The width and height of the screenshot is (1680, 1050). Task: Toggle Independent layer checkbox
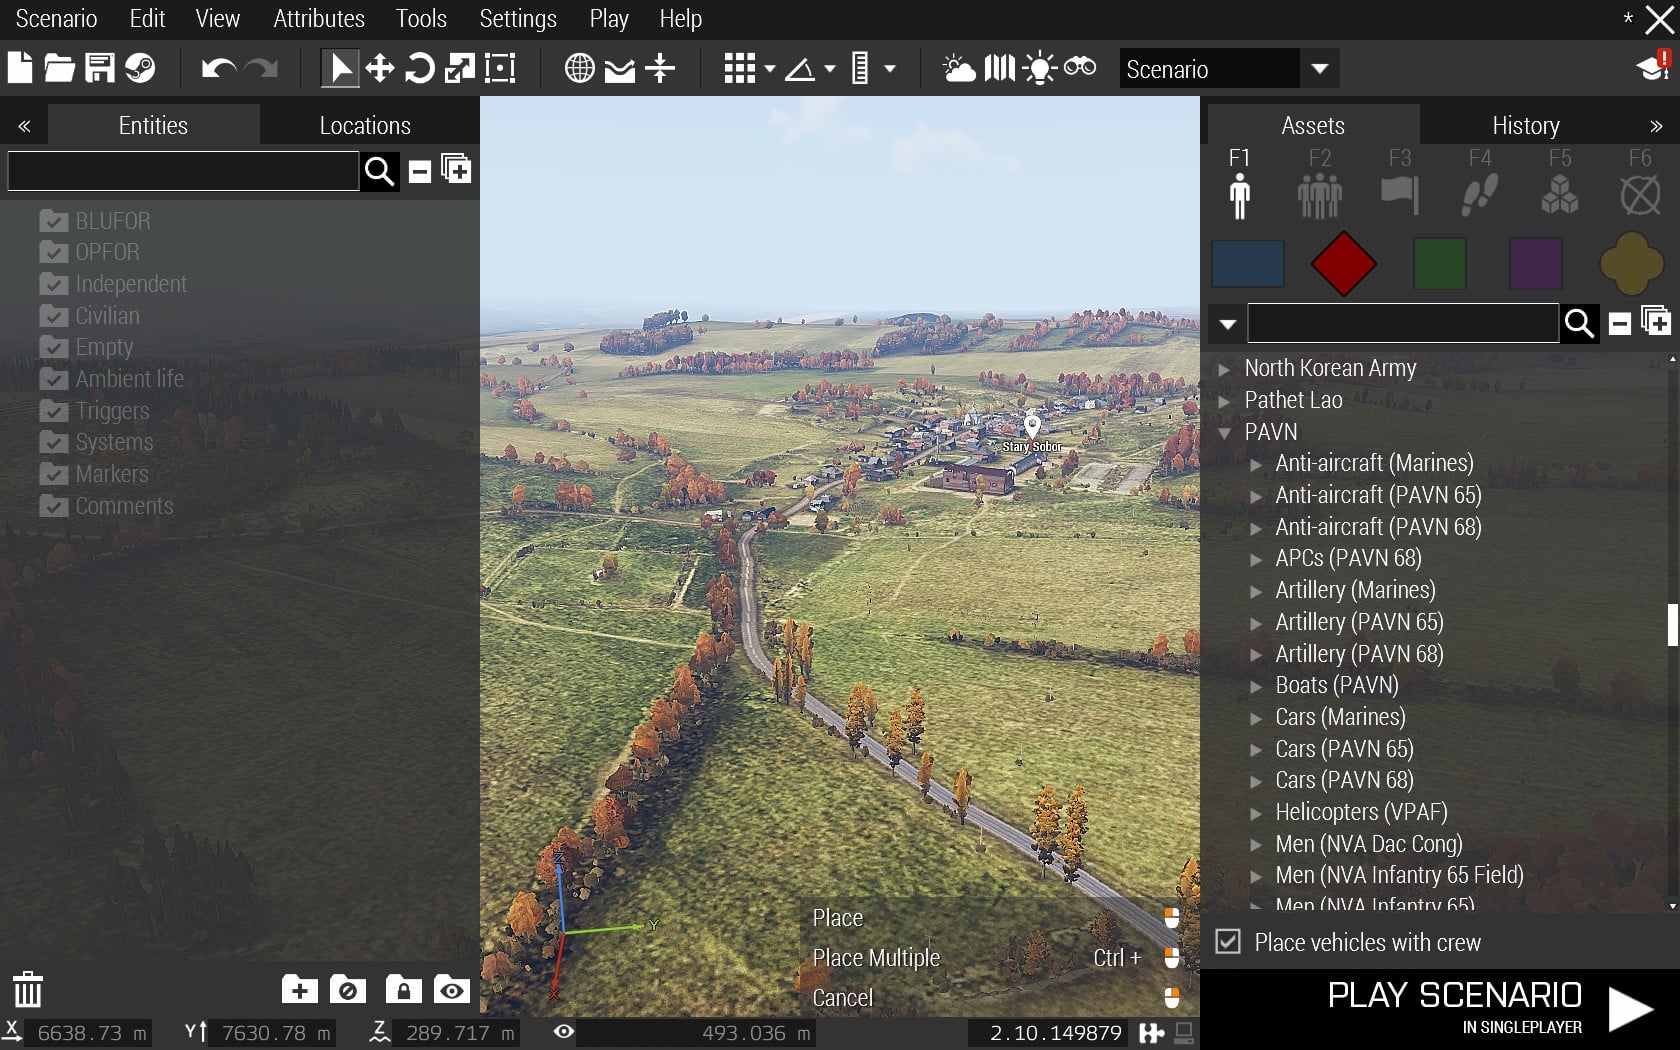click(x=54, y=284)
